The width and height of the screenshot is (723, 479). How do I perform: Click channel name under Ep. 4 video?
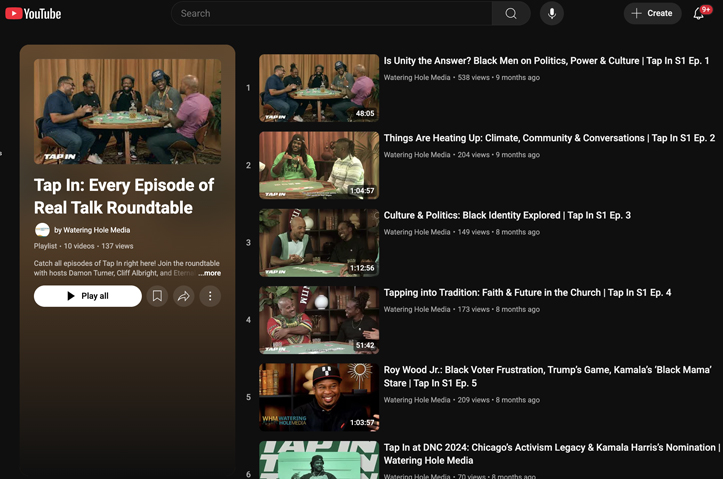[417, 309]
